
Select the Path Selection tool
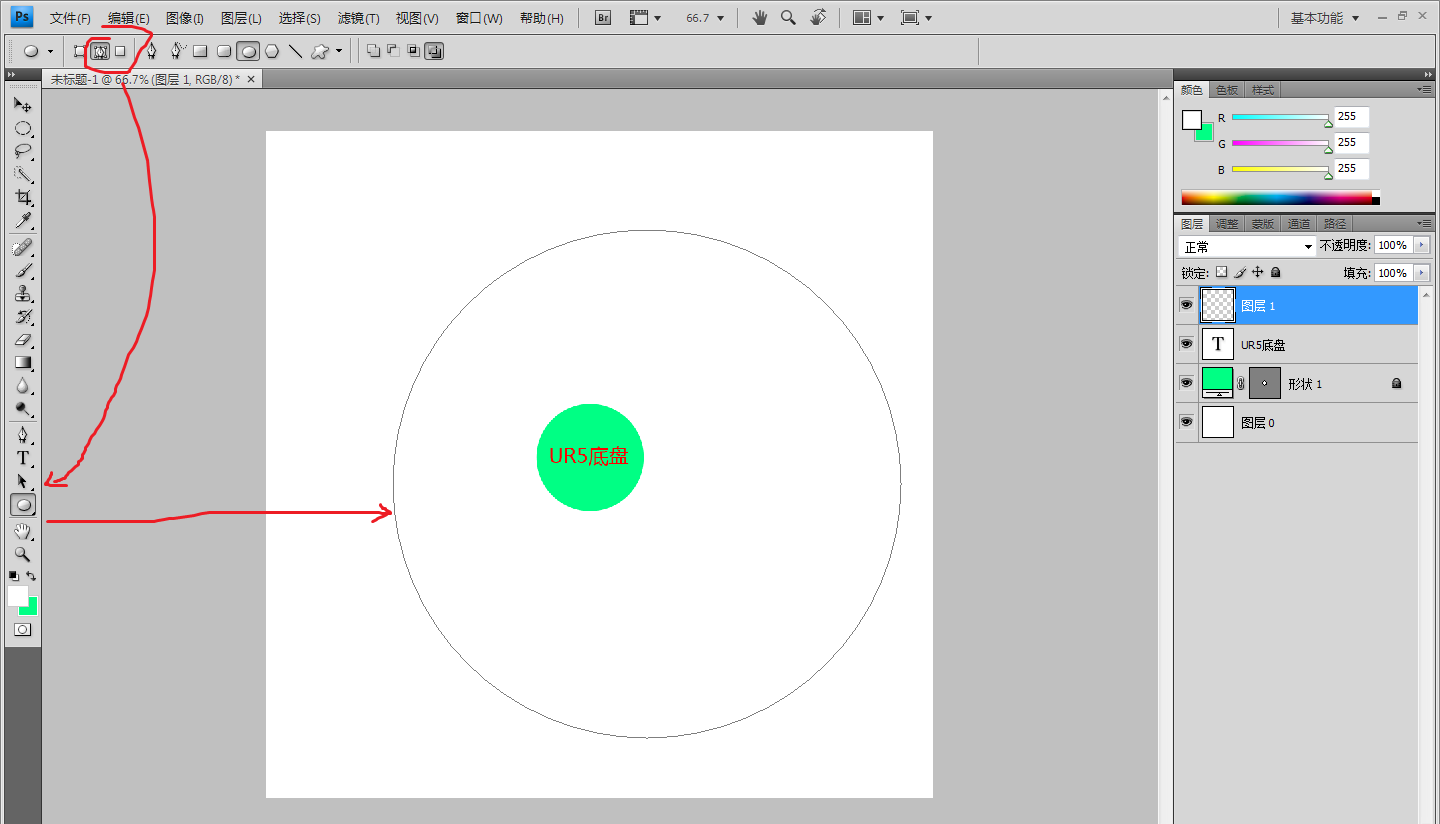point(23,481)
